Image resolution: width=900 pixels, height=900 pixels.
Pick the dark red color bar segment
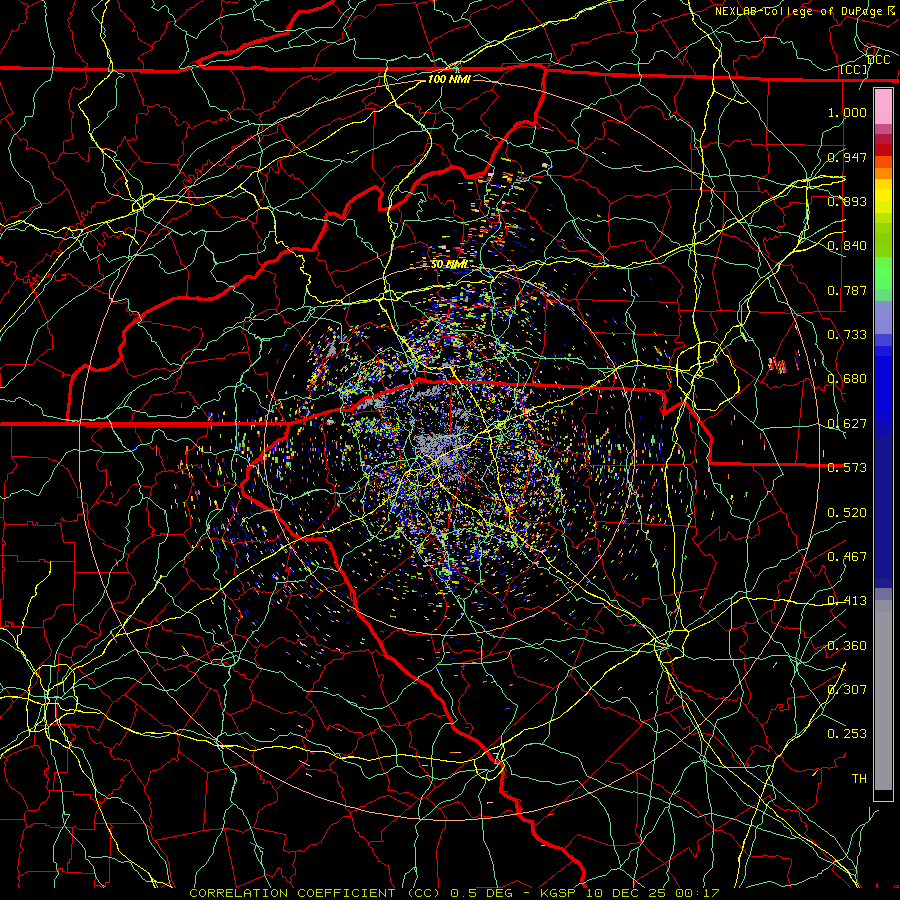(883, 149)
